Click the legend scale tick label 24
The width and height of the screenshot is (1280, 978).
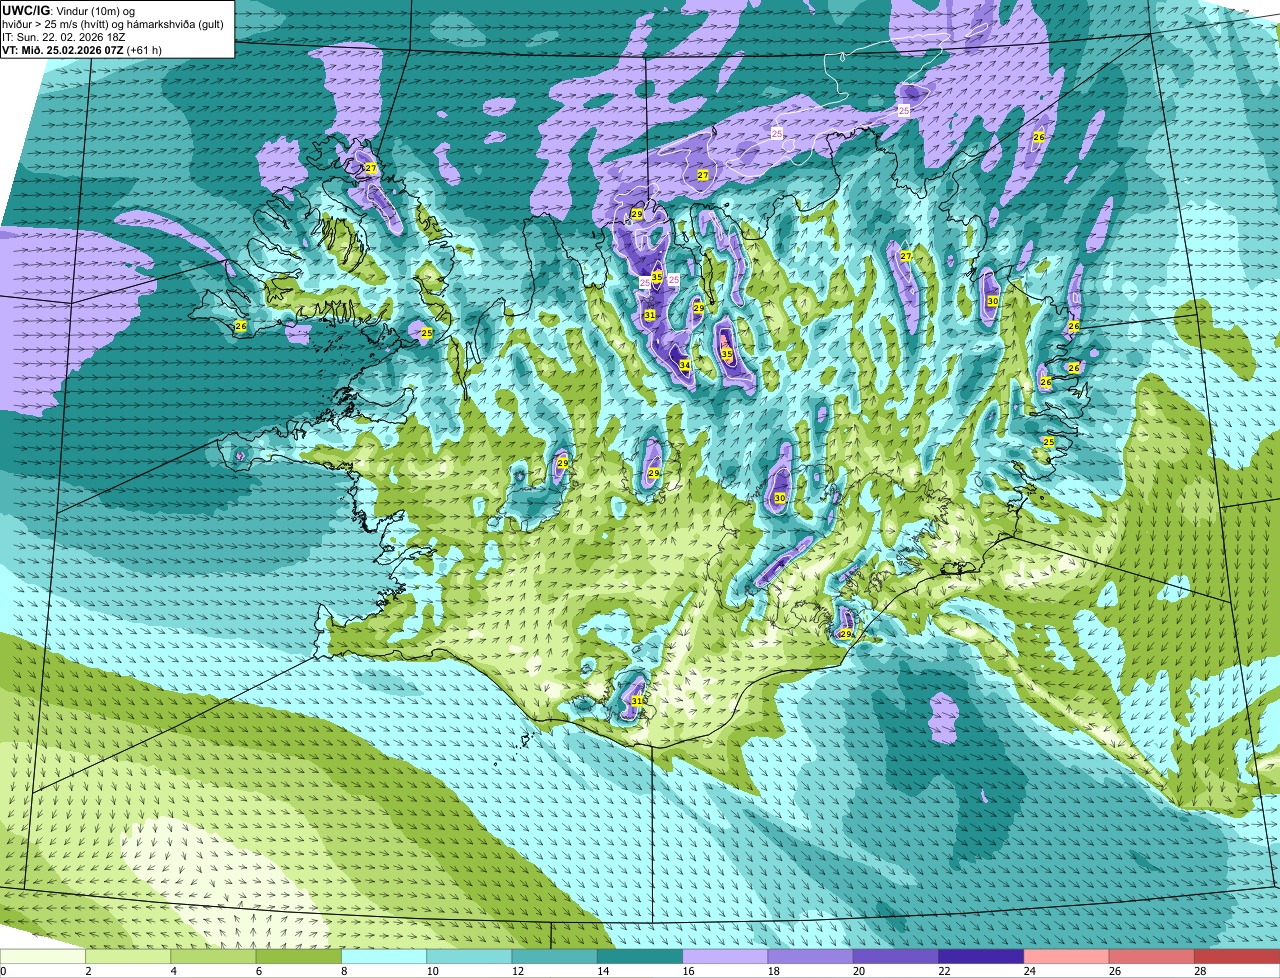1029,971
